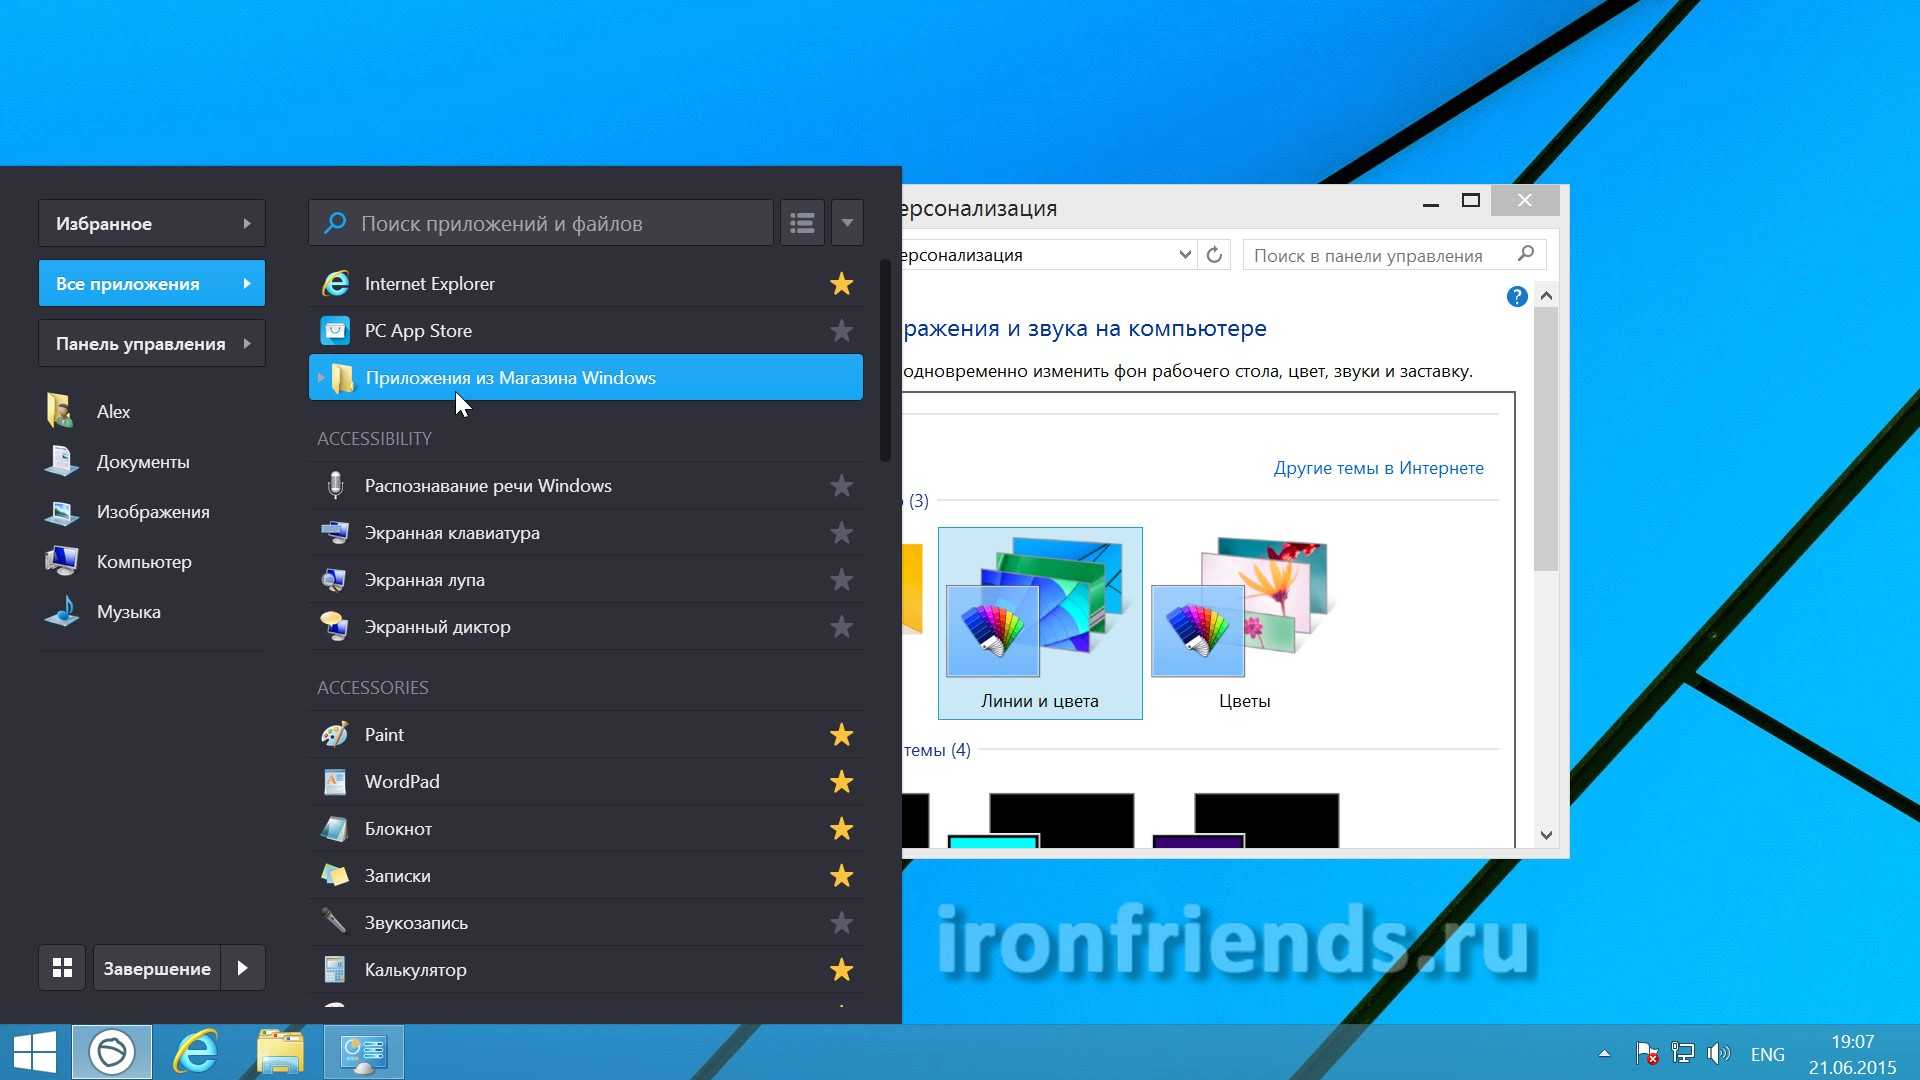Click the Поиск приложений и файлов field

point(540,224)
